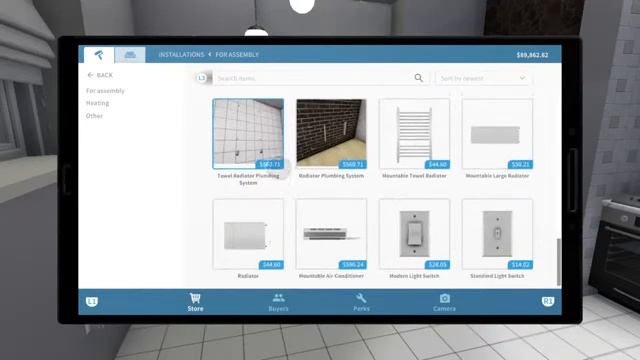Open the Camera tab
Image resolution: width=640 pixels, height=360 pixels.
[444, 302]
